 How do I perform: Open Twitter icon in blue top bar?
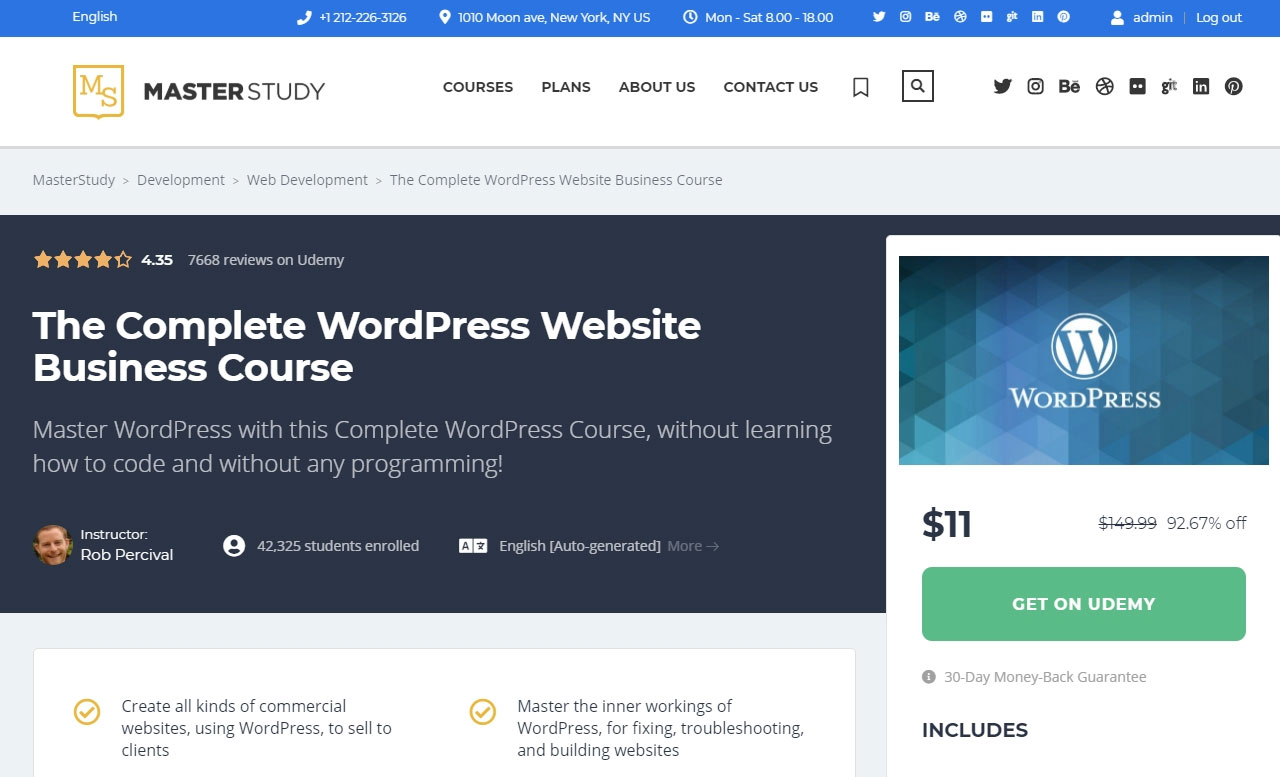879,17
